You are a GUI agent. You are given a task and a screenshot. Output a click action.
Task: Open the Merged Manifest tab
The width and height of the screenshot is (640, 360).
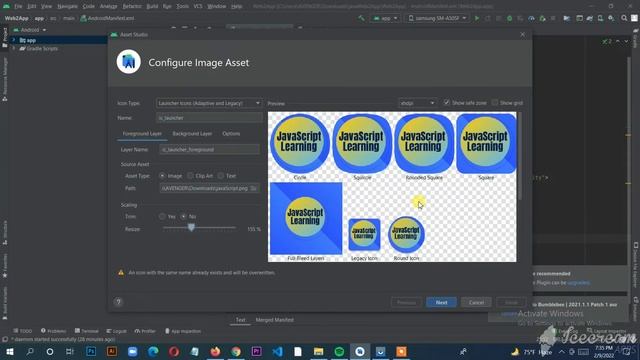[x=275, y=320]
